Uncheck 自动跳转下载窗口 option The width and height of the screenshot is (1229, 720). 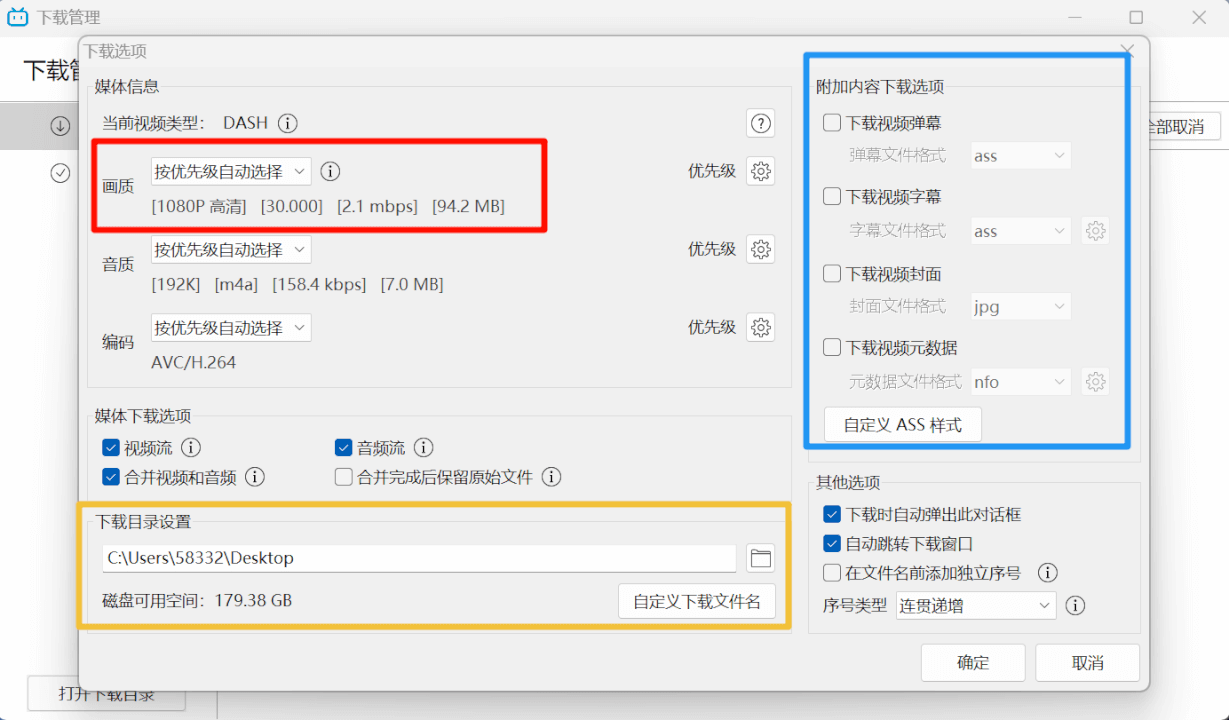[832, 544]
